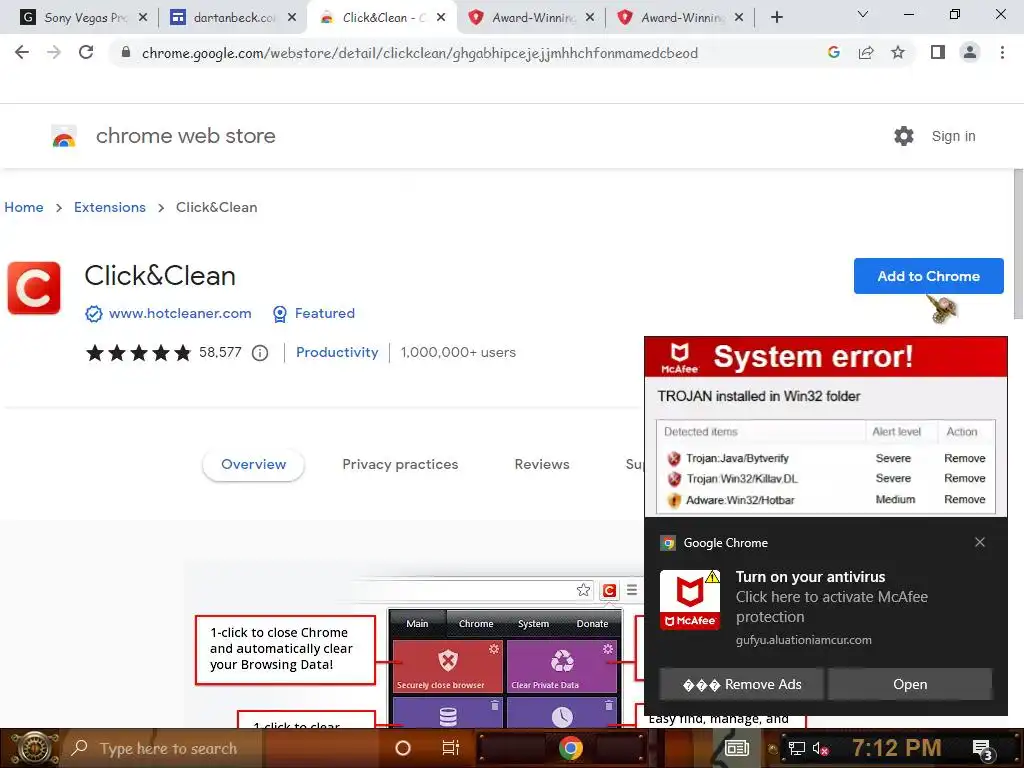
Task: Click the Google icon in address bar
Action: [833, 52]
